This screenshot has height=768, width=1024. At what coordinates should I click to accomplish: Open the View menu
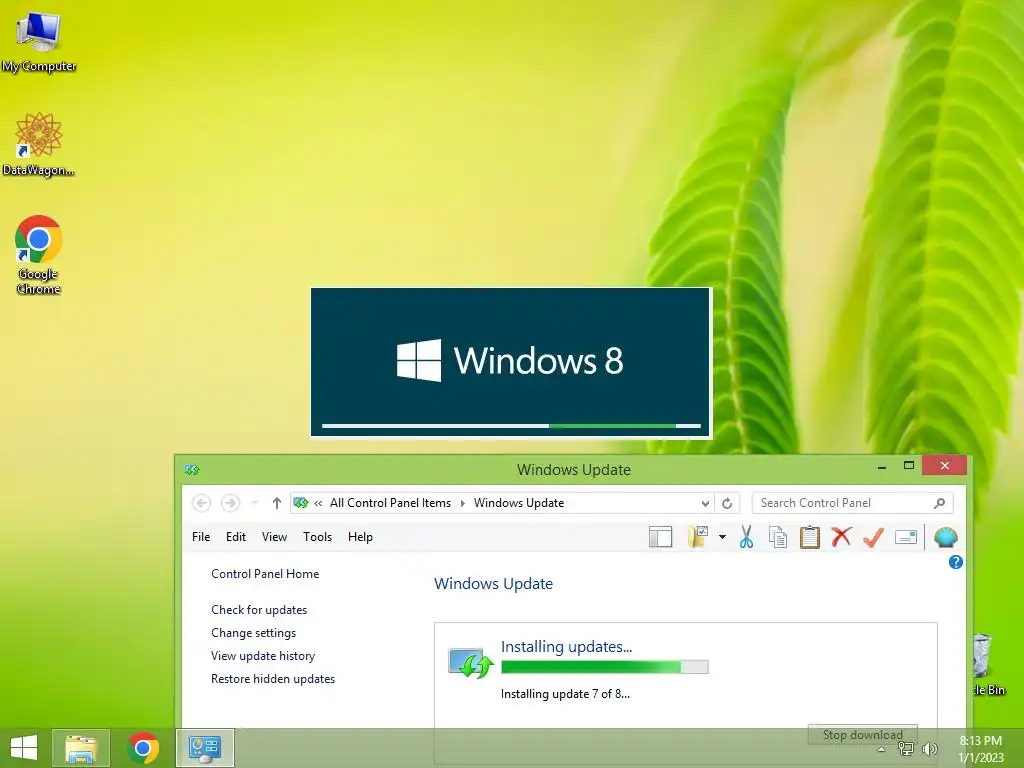click(x=274, y=537)
